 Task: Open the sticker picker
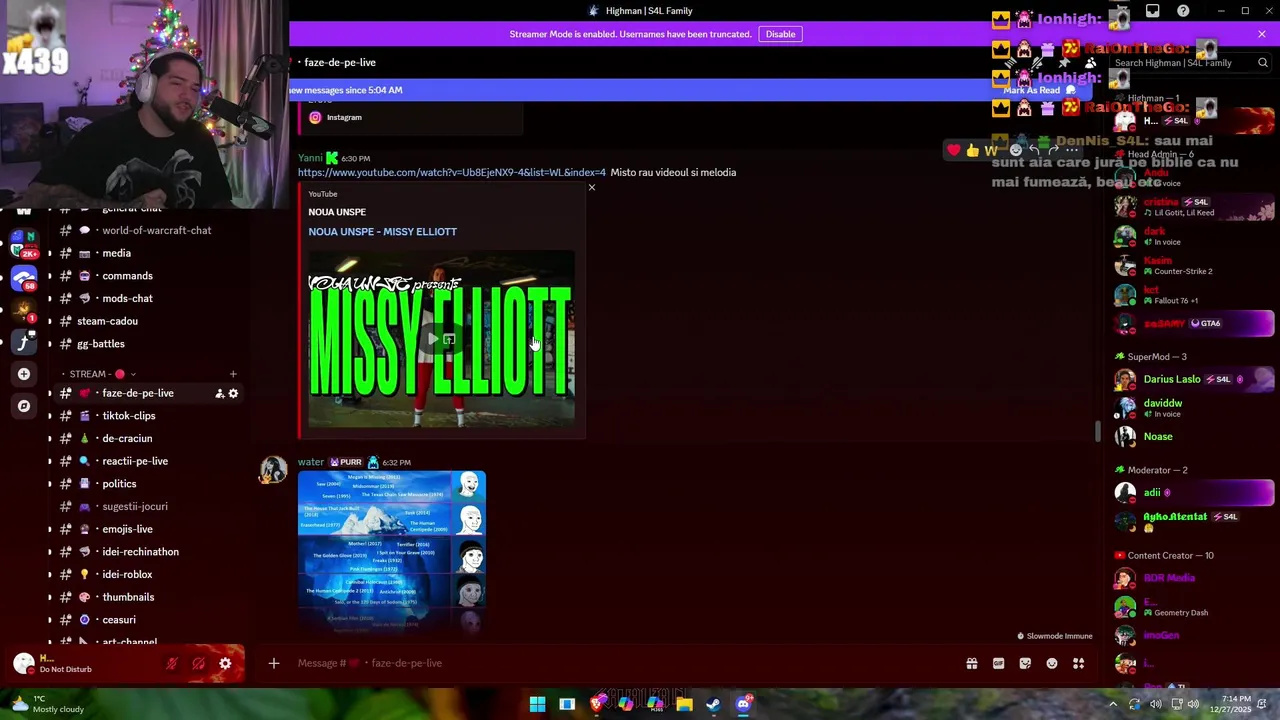click(x=1025, y=663)
